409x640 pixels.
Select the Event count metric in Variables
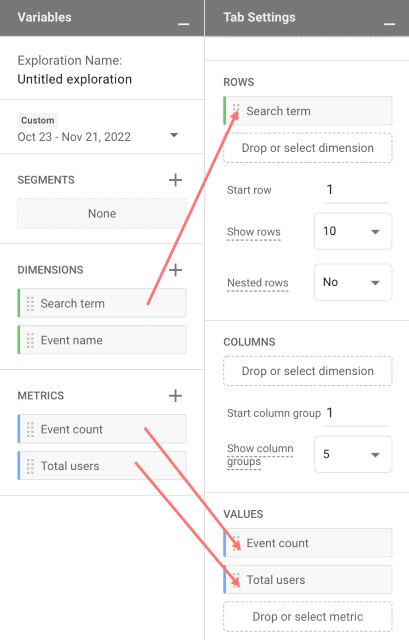tap(102, 429)
